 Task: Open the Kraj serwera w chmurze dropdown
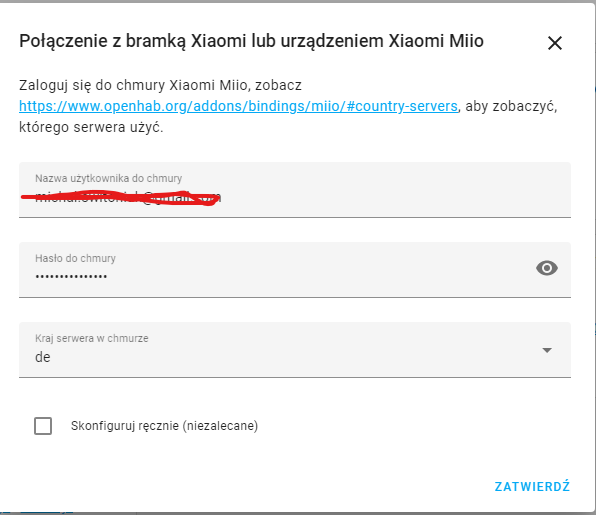295,350
